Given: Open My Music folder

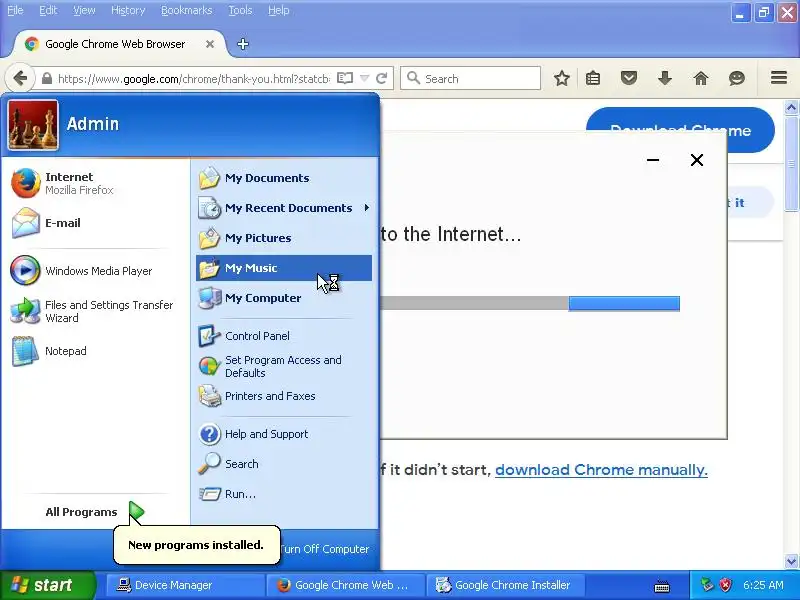Looking at the screenshot, I should click(x=284, y=268).
